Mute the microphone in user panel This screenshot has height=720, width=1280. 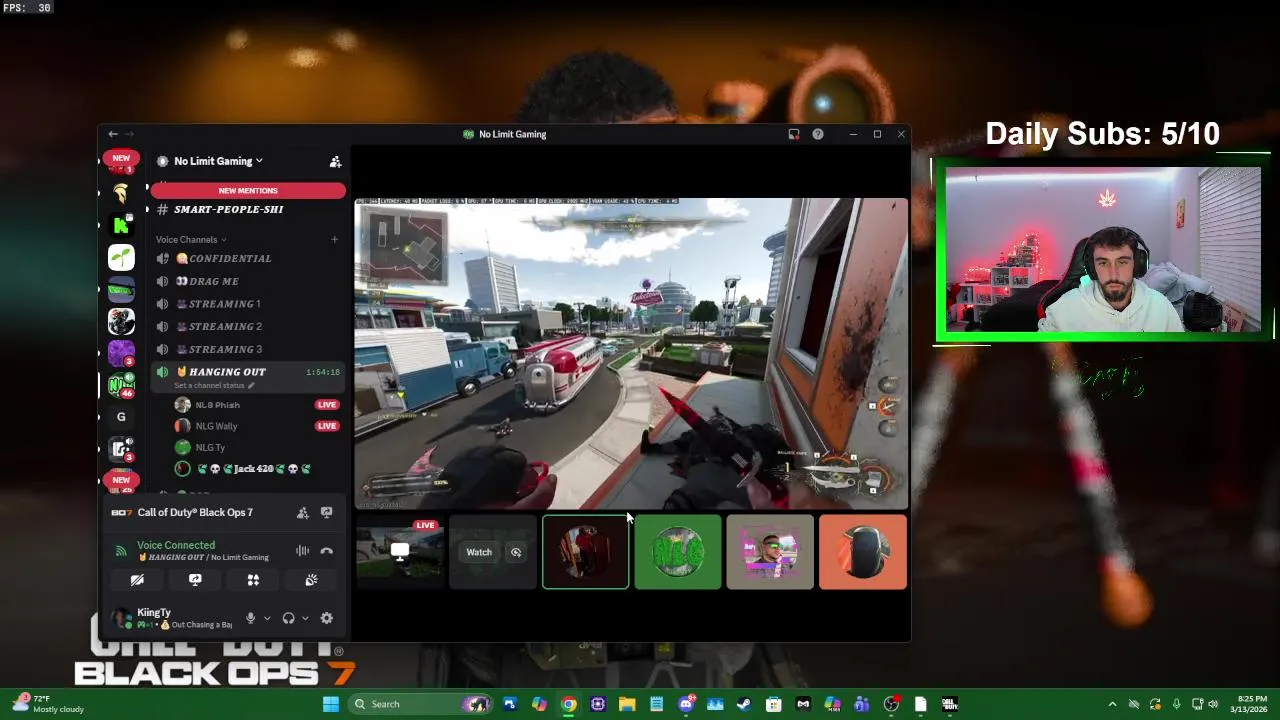pyautogui.click(x=250, y=618)
